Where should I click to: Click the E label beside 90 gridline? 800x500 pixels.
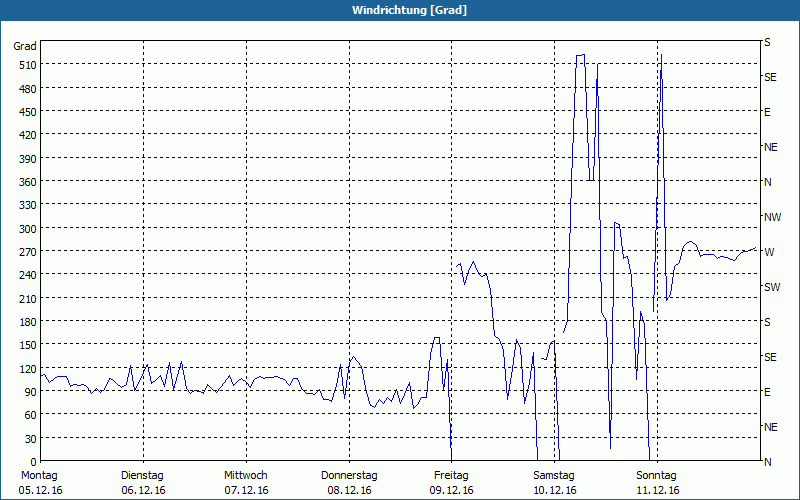[767, 392]
